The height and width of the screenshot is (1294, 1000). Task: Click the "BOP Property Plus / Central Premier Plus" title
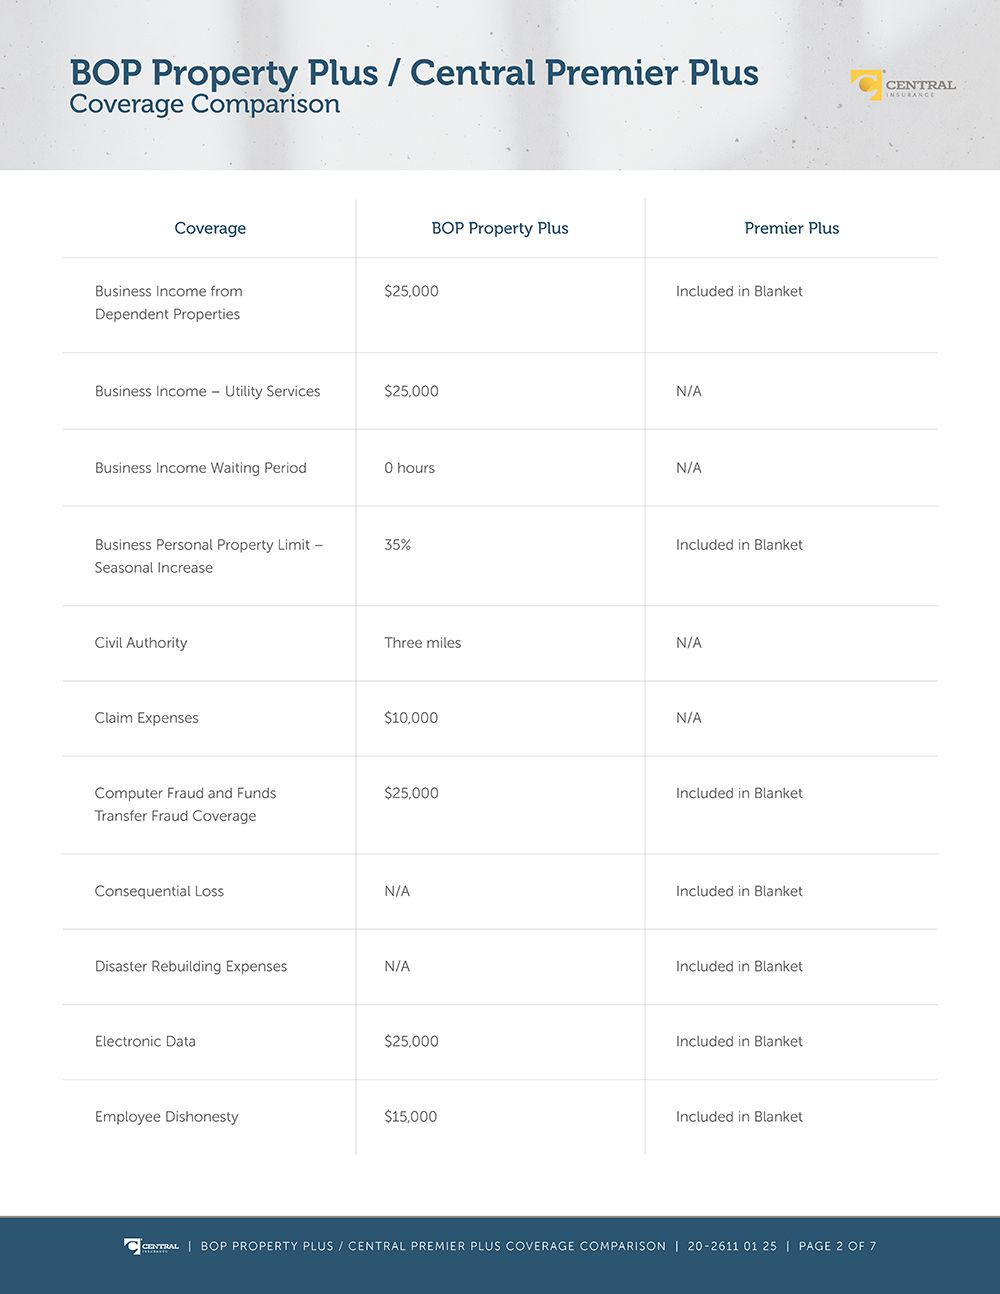[x=414, y=73]
